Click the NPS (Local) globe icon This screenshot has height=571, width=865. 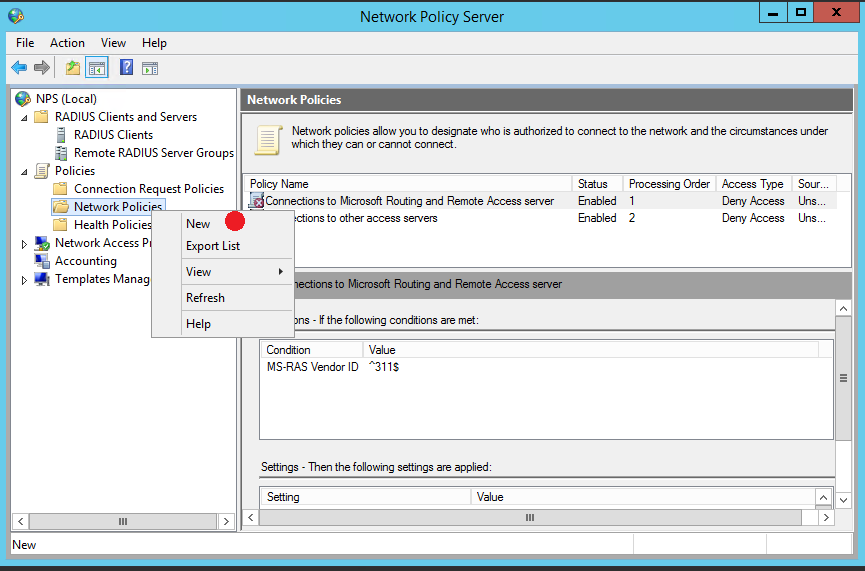click(x=23, y=99)
